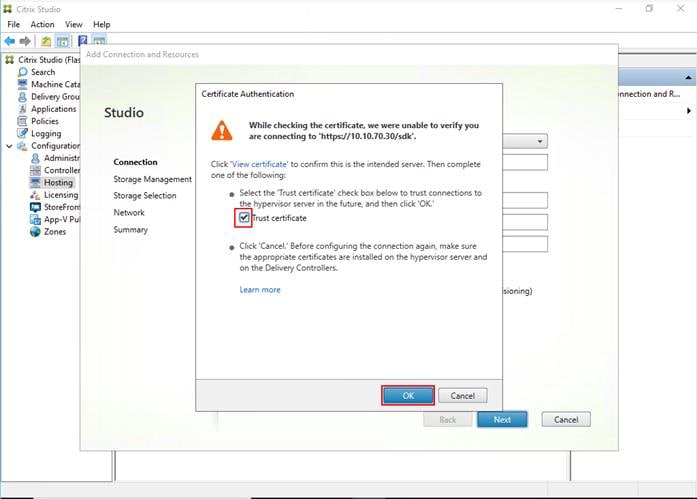Screen dimensions: 697x499
Task: Click the Applications icon in tree
Action: click(x=23, y=109)
